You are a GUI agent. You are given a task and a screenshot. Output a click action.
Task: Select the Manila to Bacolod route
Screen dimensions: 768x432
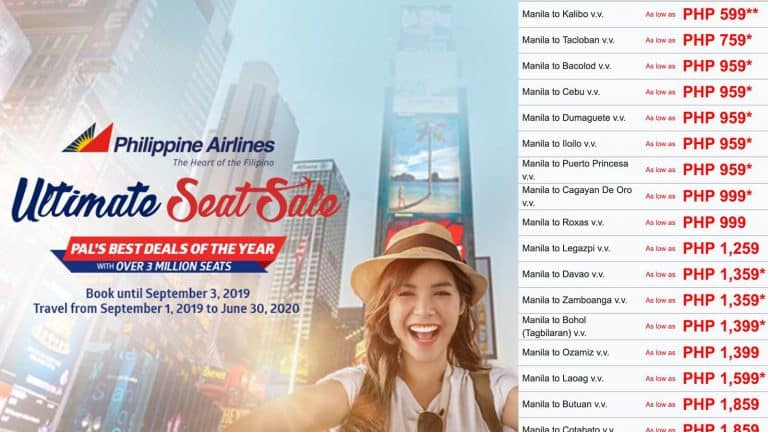(x=566, y=66)
